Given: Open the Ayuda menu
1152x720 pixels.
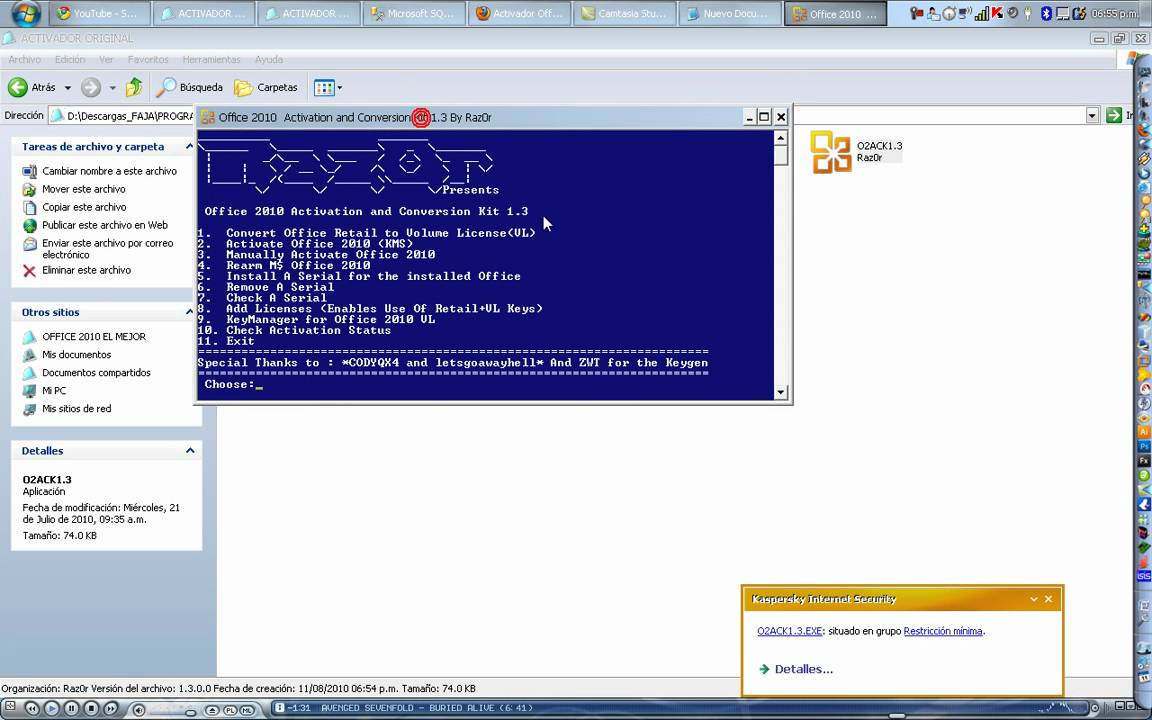Looking at the screenshot, I should tap(268, 60).
